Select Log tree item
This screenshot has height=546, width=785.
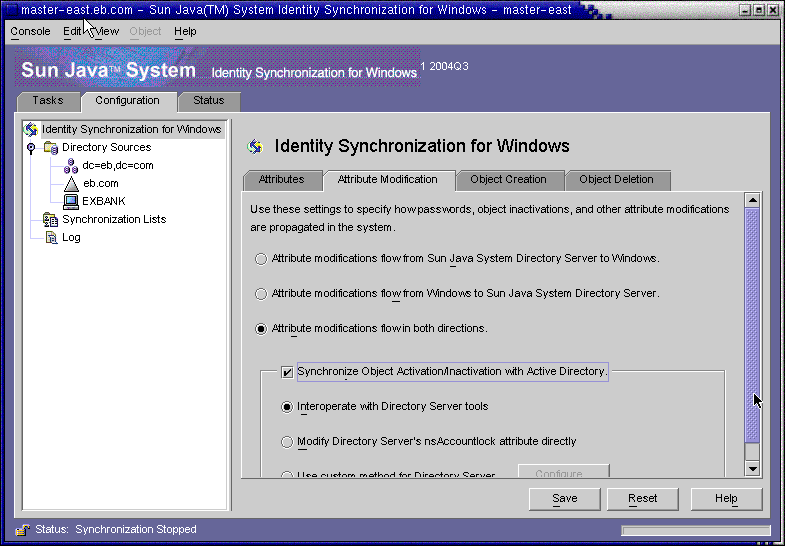pos(71,238)
